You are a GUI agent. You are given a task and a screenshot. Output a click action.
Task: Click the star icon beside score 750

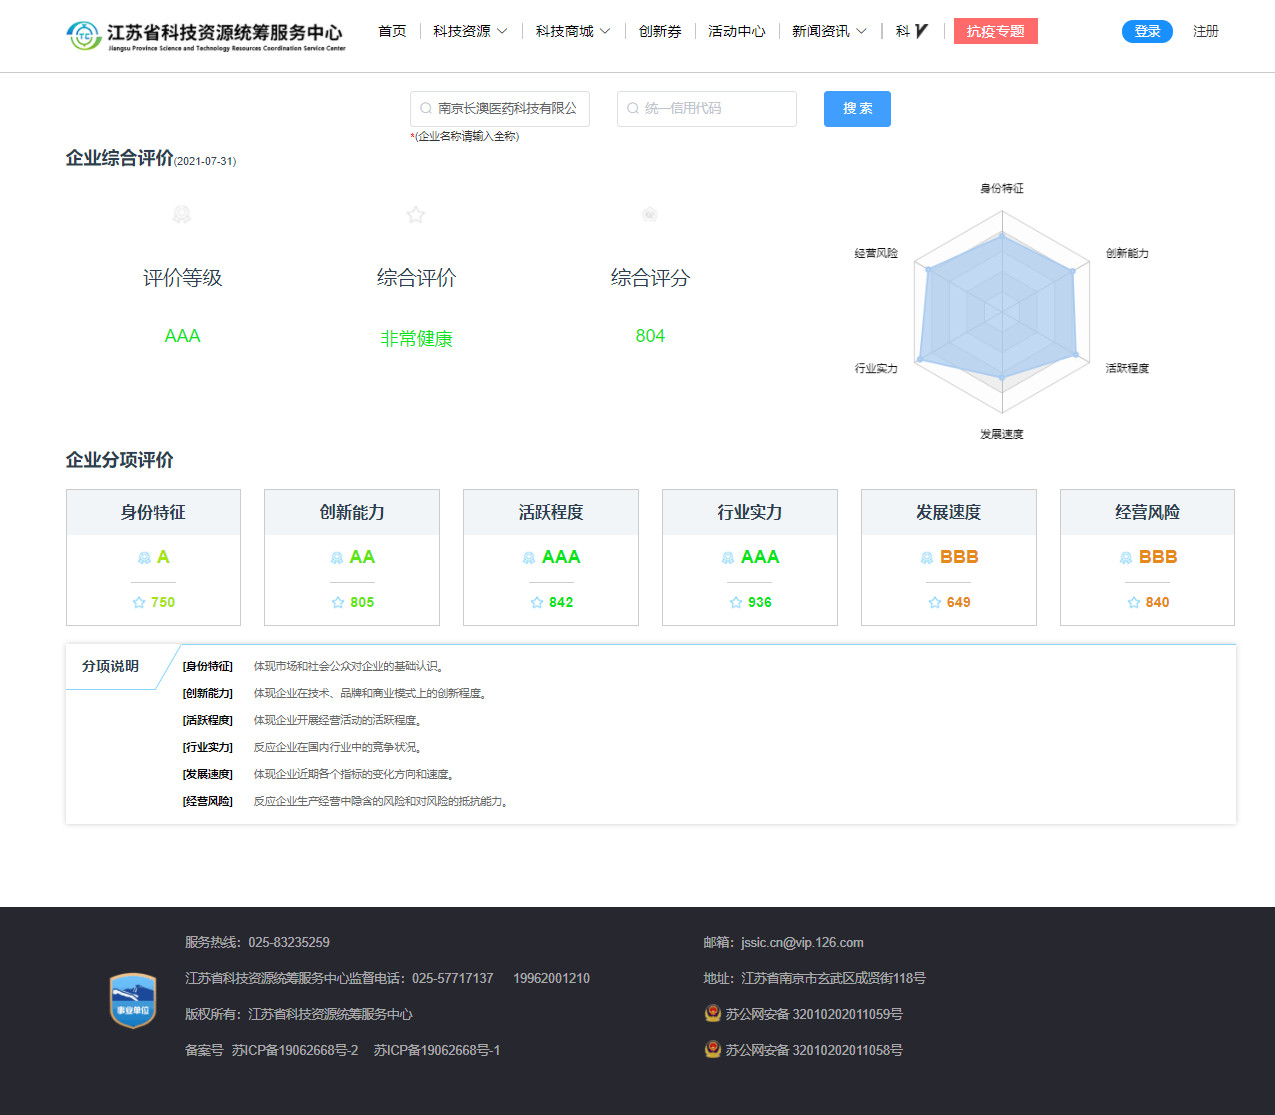click(139, 602)
